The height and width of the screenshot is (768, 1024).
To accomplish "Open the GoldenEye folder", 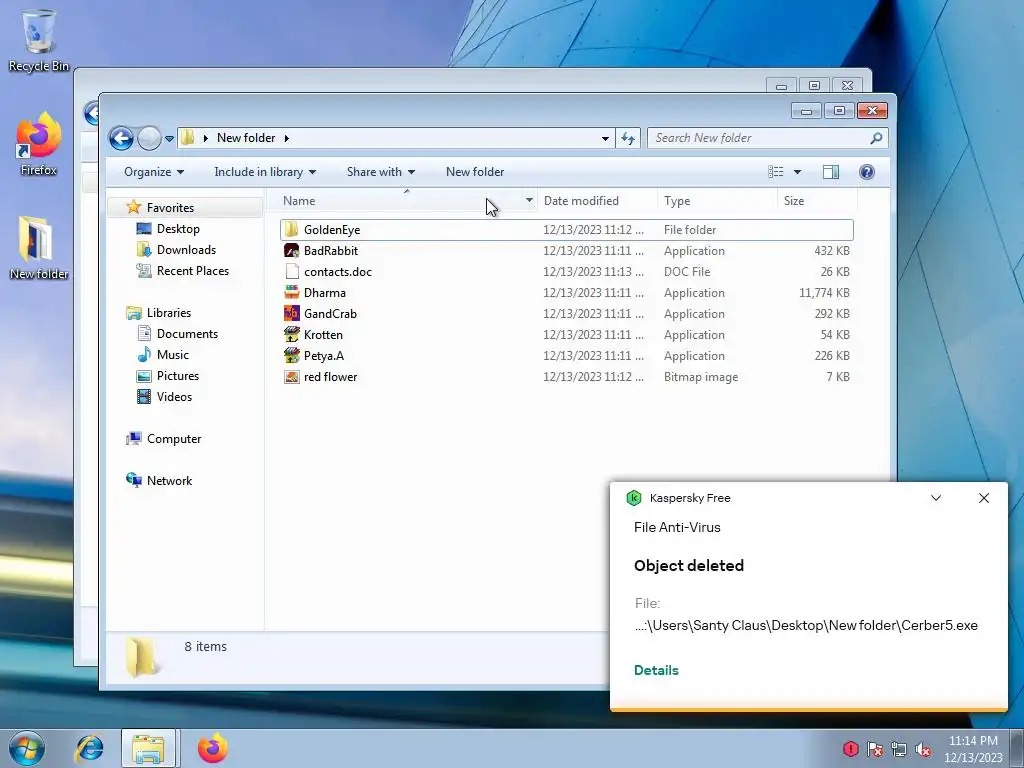I will (x=566, y=230).
